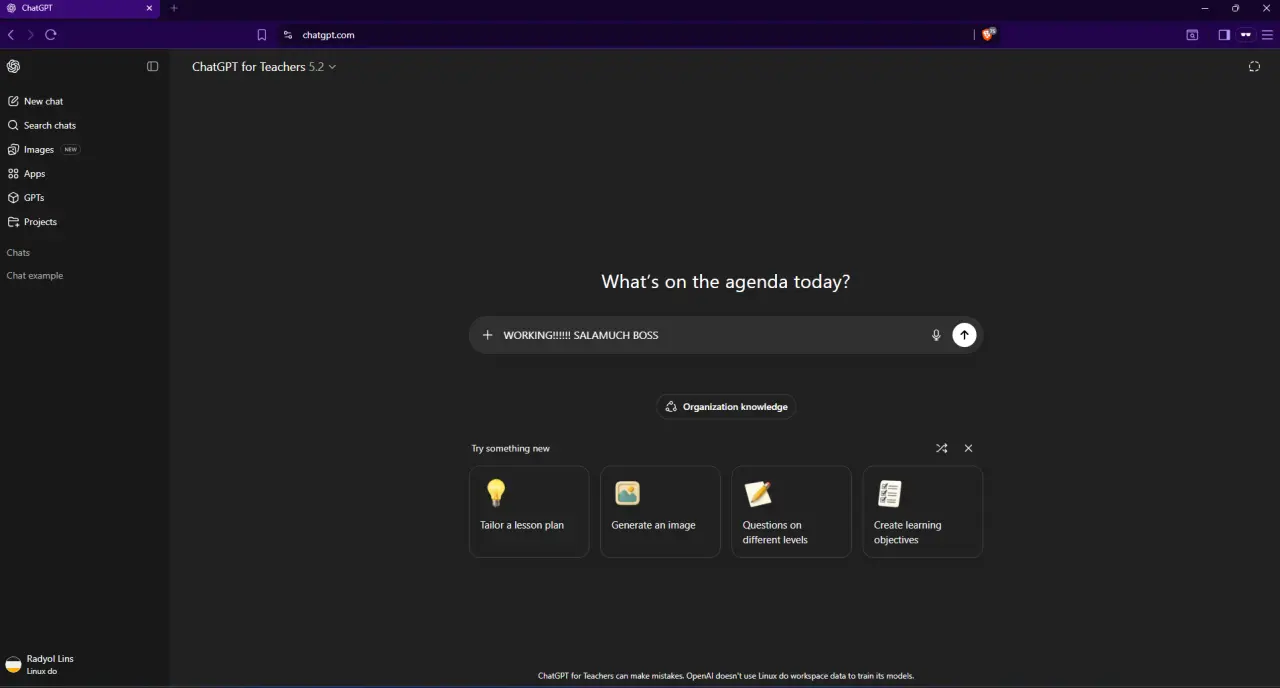Screen dimensions: 1280x688
Task: Toggle the browser sidebar panel icon
Action: point(1224,34)
